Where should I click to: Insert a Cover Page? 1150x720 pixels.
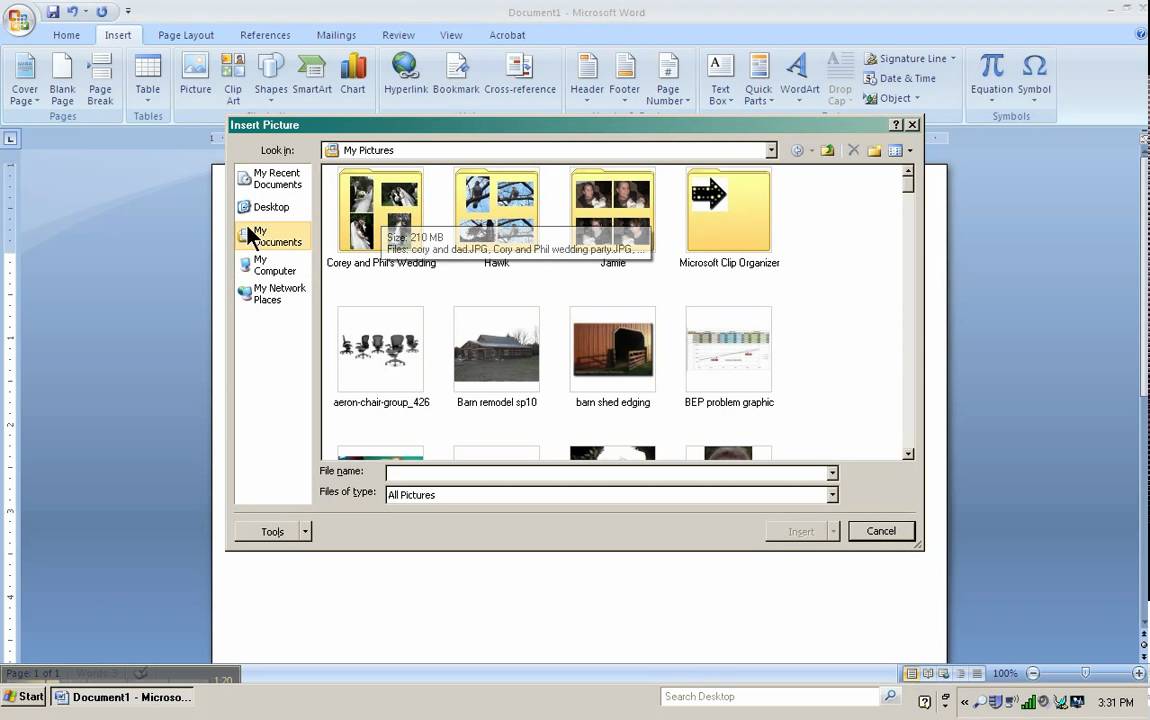point(24,79)
